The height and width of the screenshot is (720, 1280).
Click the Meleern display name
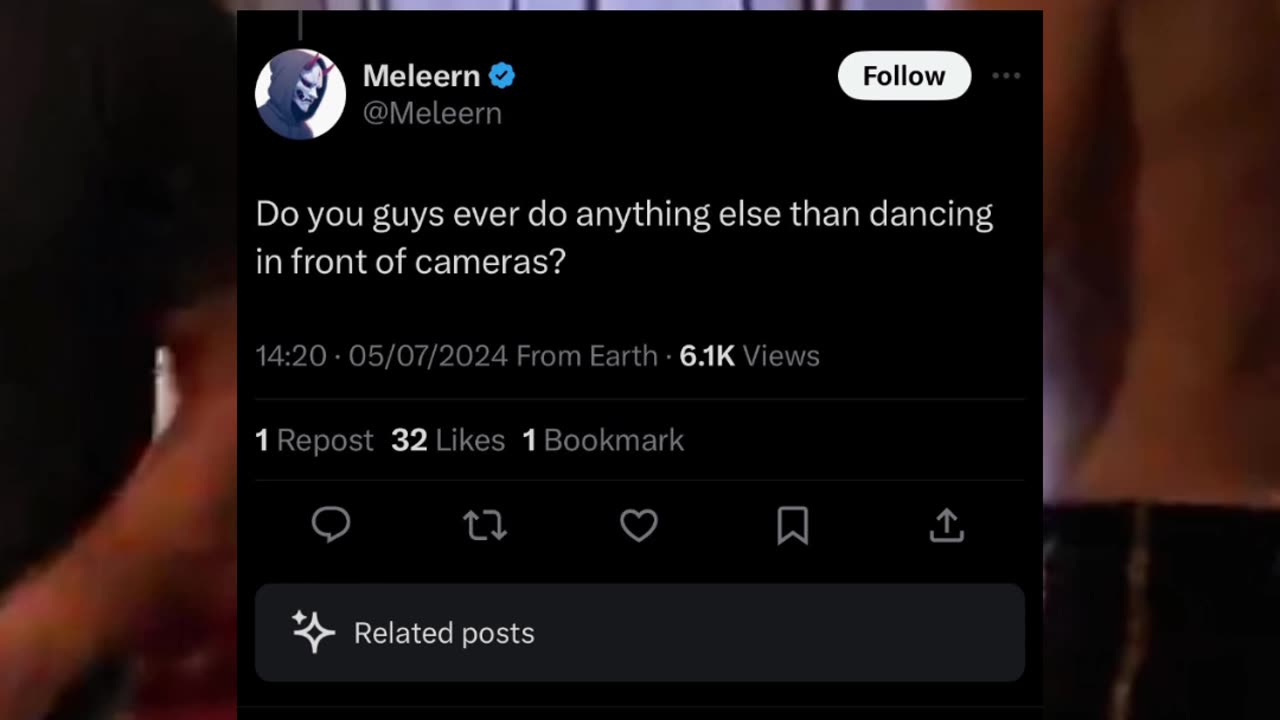(421, 76)
